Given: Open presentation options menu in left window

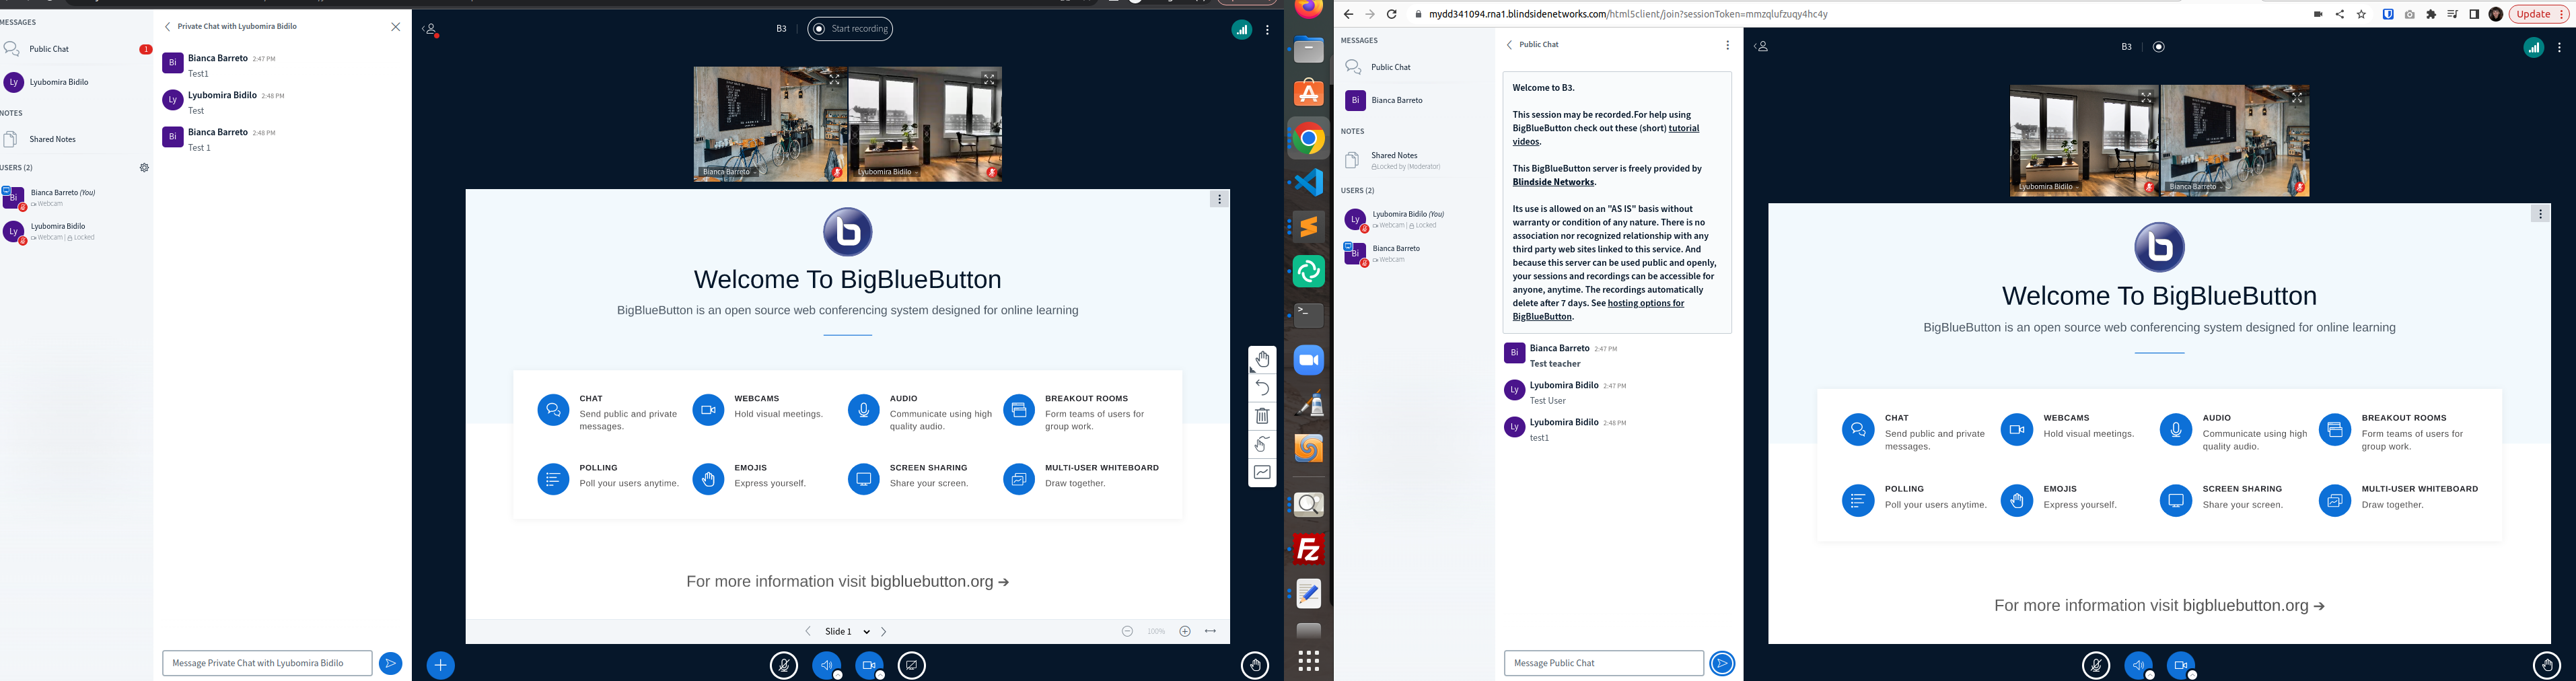Looking at the screenshot, I should 1219,199.
